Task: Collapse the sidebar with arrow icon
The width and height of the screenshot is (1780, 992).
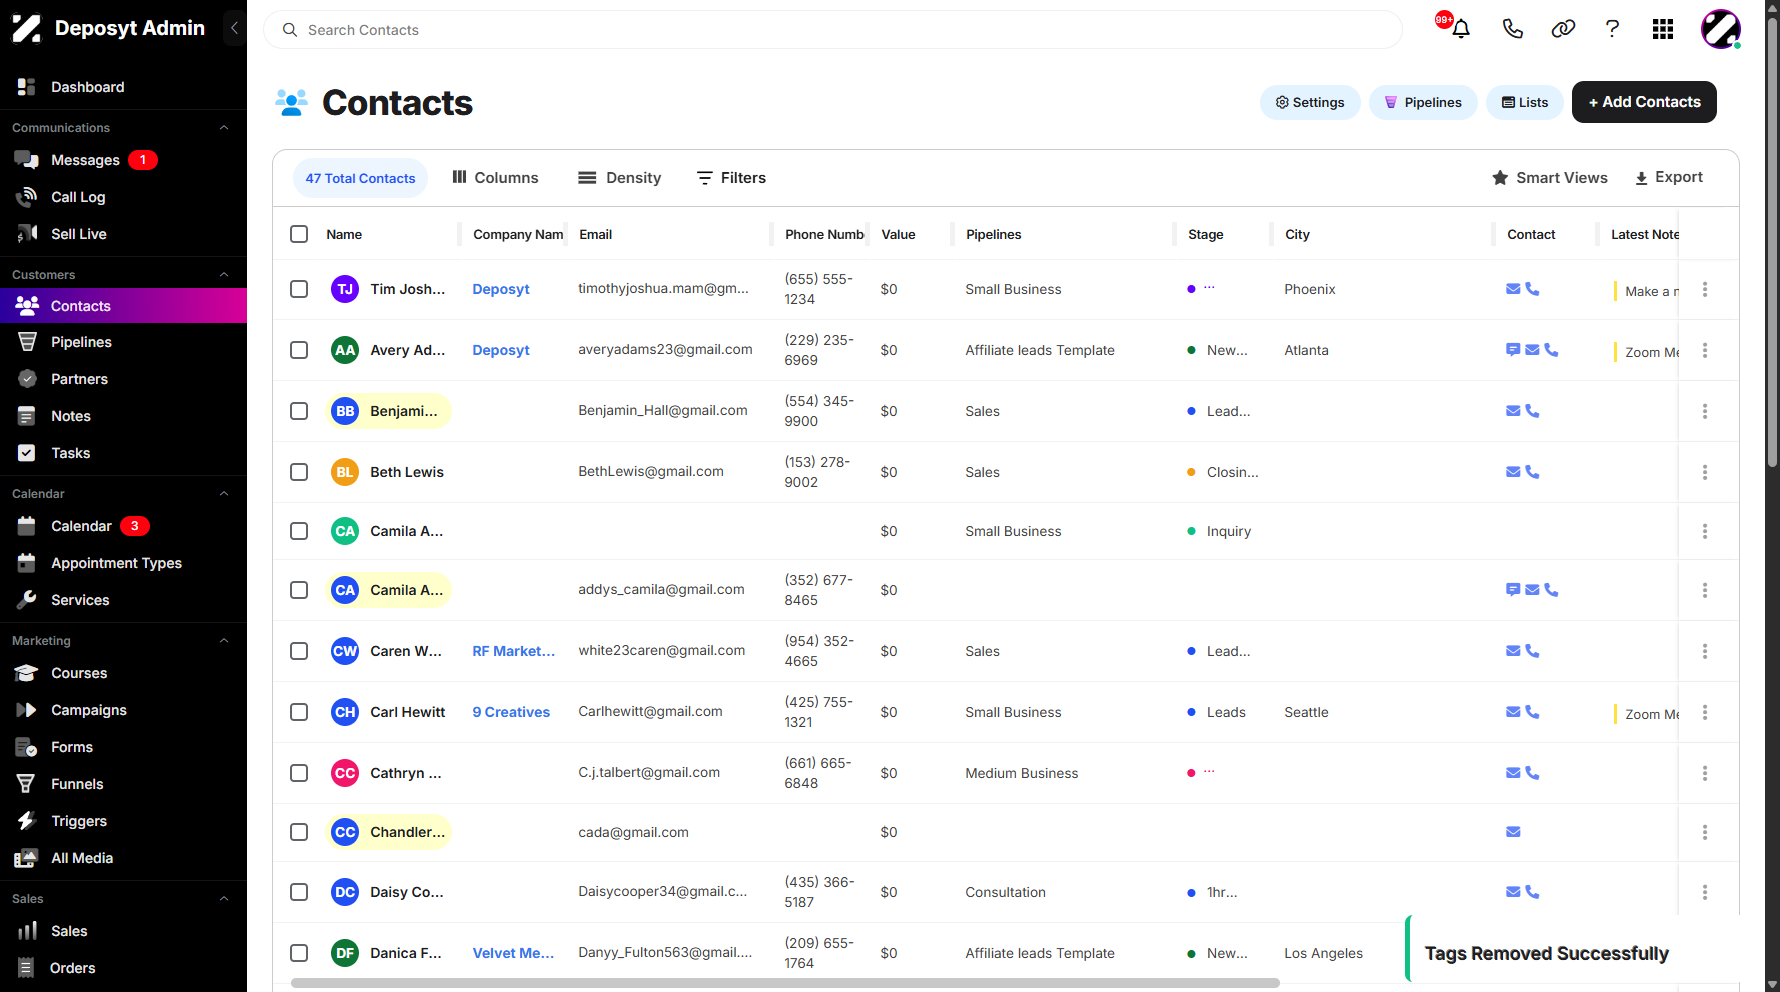Action: pyautogui.click(x=234, y=28)
